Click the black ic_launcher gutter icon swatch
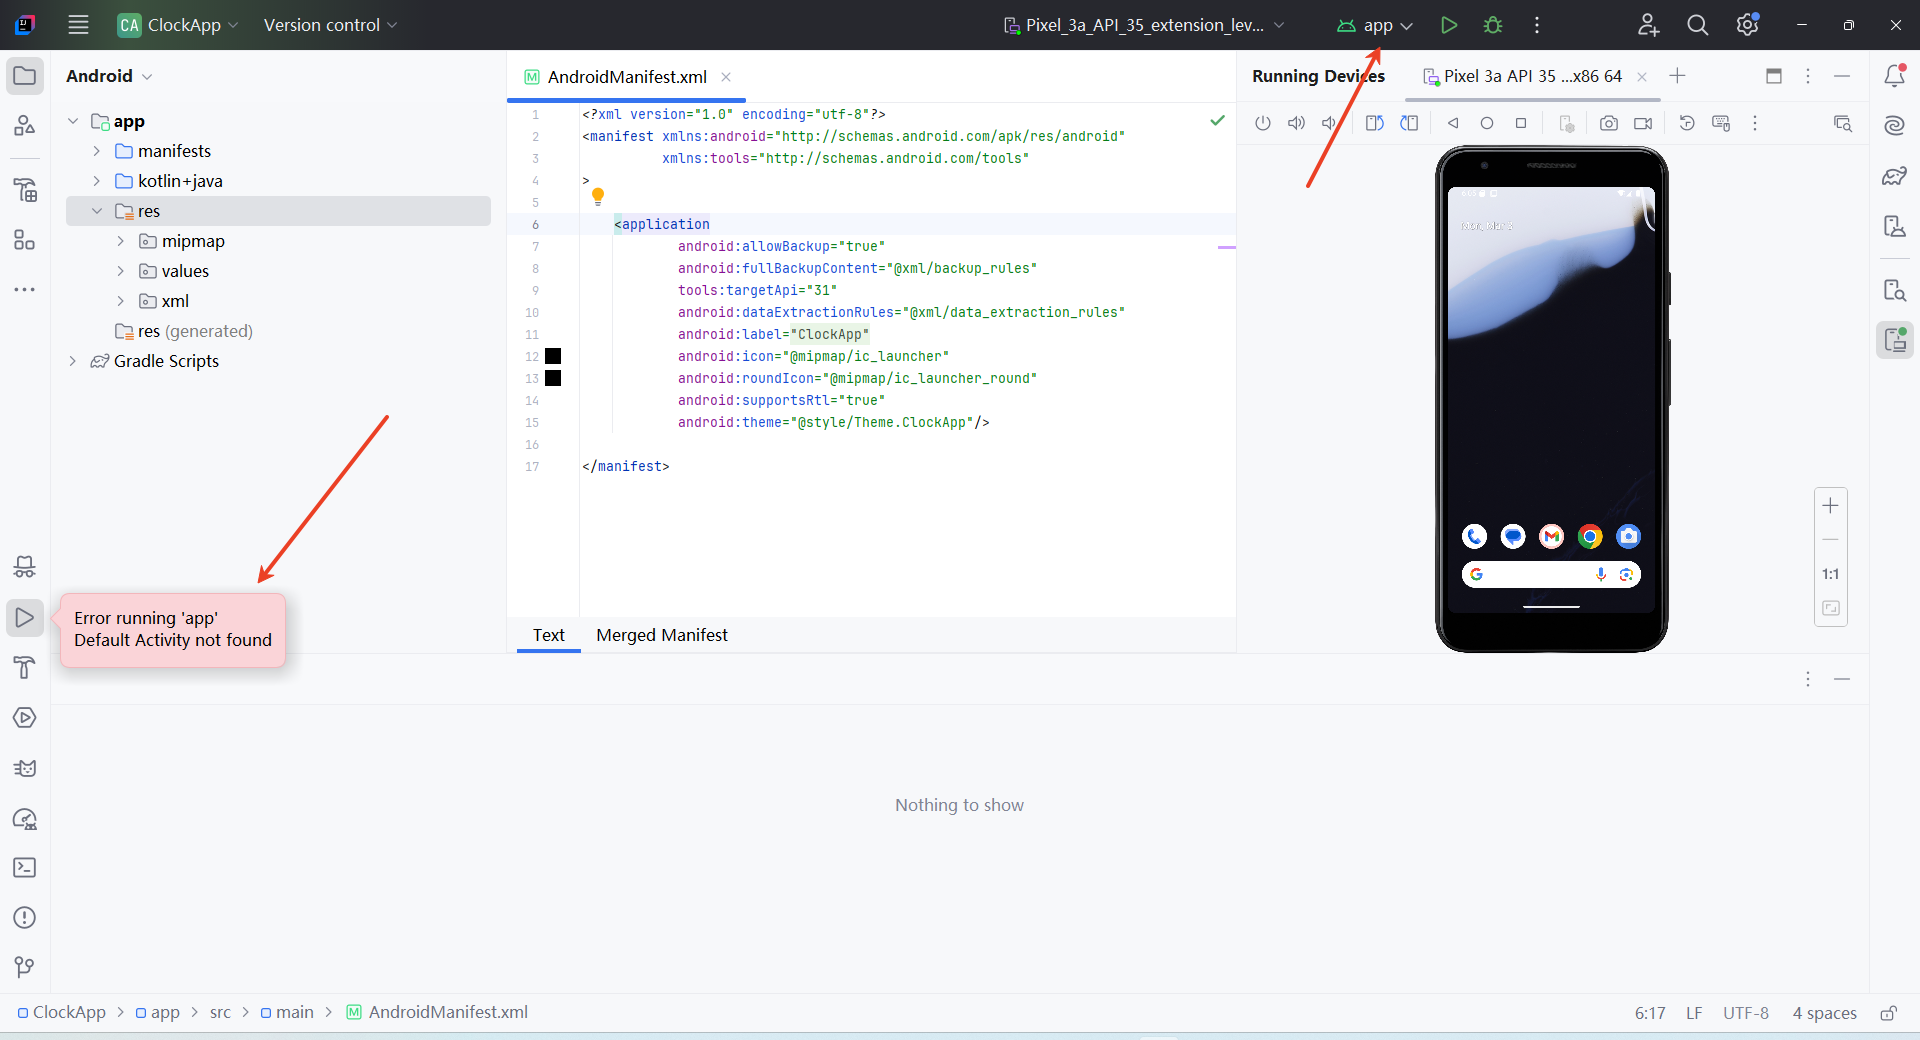The image size is (1920, 1040). click(553, 356)
